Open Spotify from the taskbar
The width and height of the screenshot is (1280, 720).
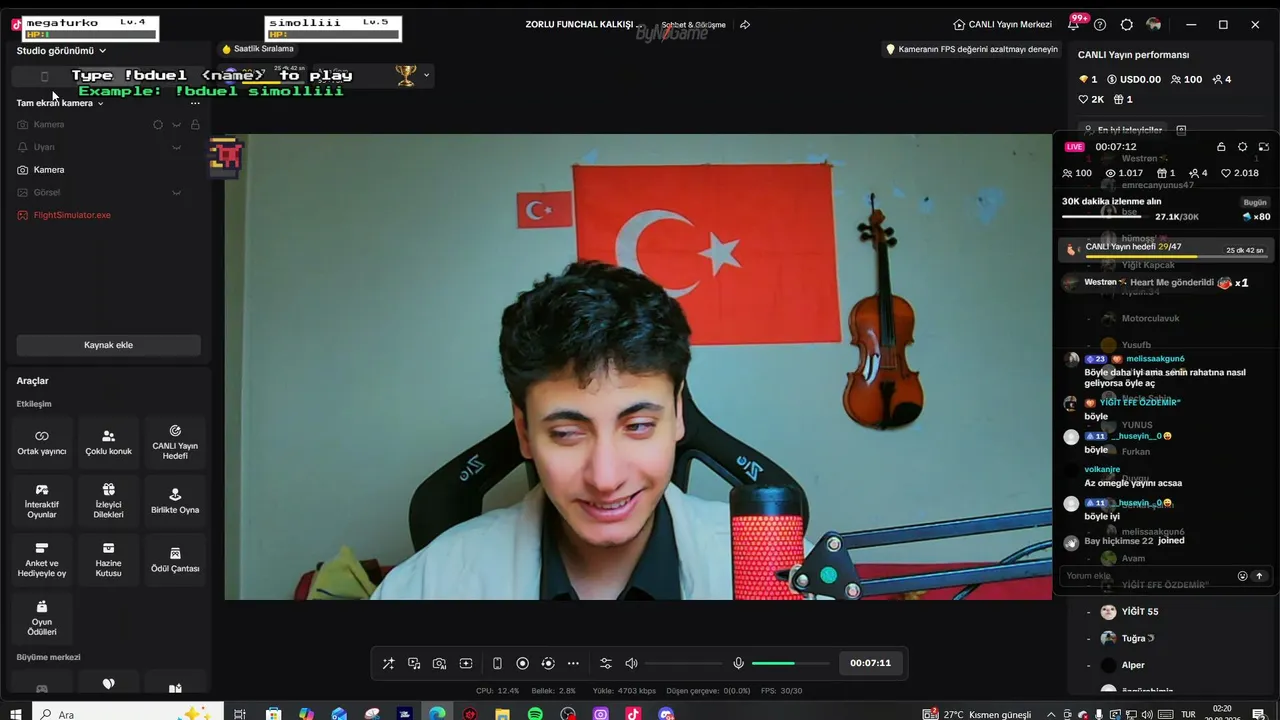pos(535,714)
